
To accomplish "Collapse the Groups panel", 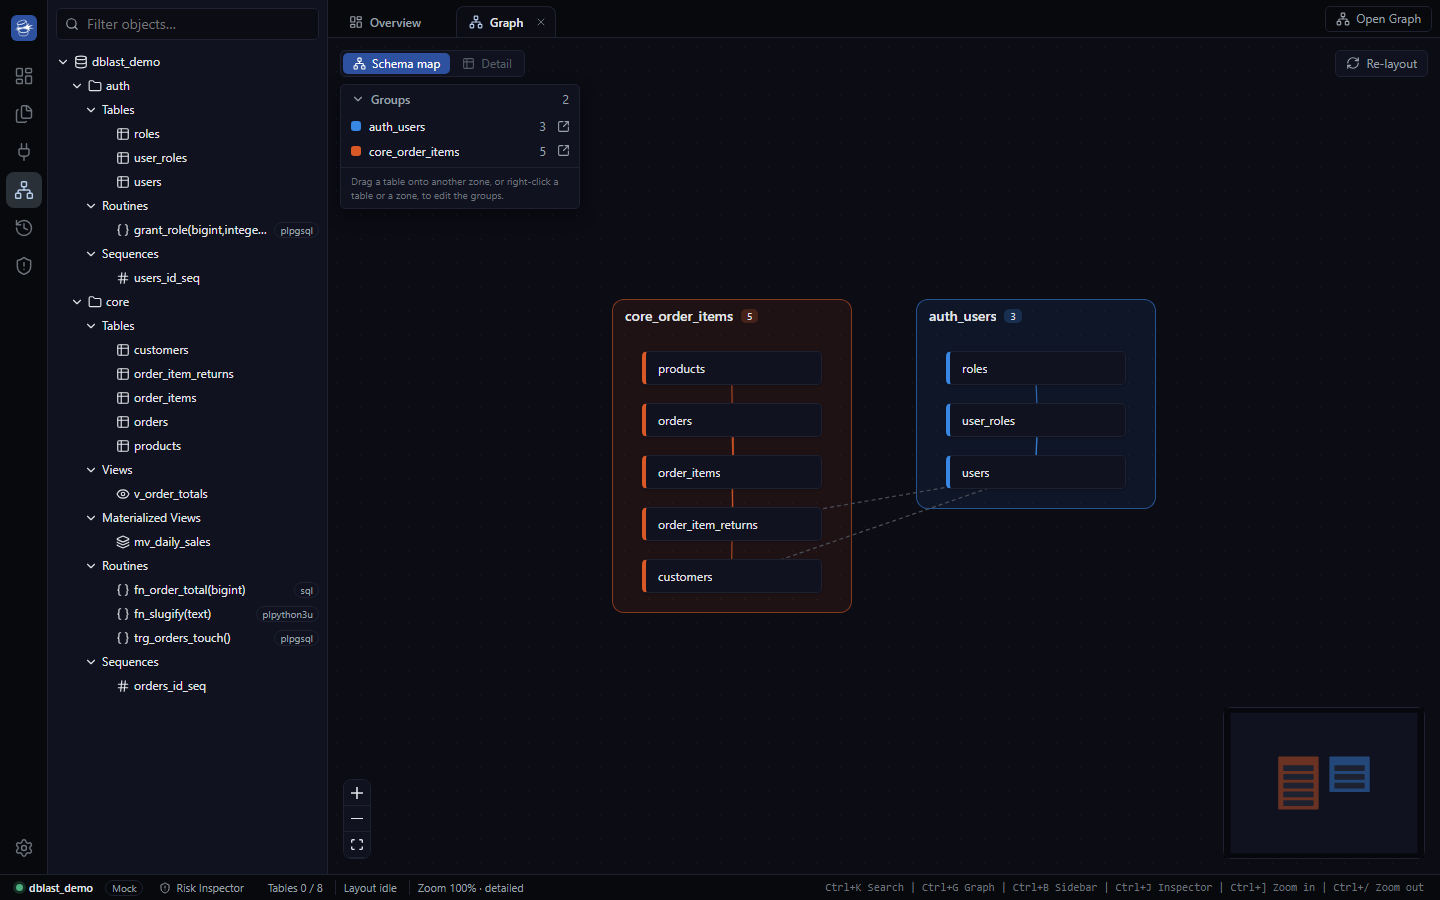I will coord(358,100).
